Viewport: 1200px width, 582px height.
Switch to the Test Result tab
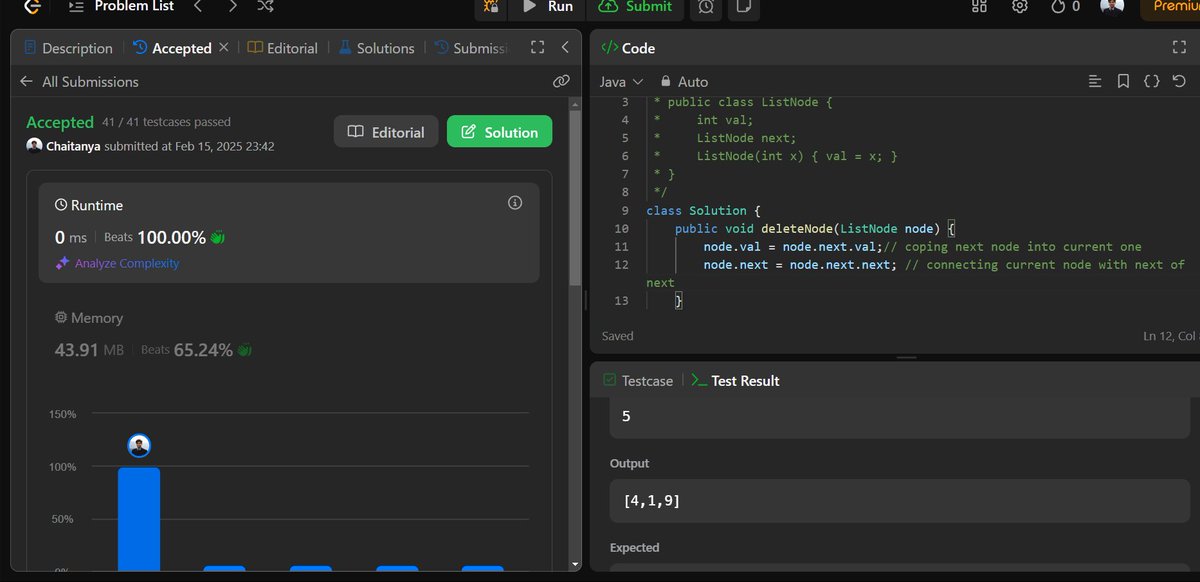coord(735,380)
